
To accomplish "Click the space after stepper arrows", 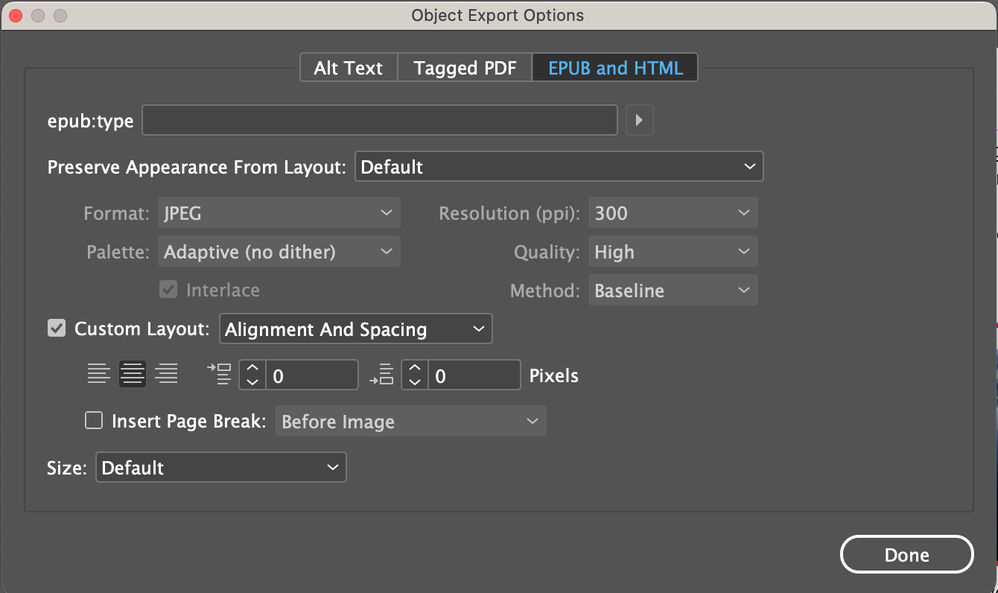I will coord(414,375).
